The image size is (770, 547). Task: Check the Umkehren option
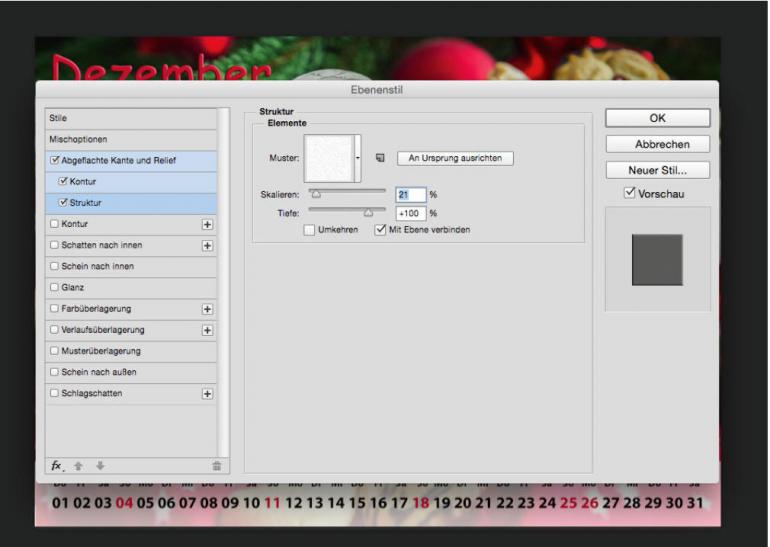pyautogui.click(x=309, y=230)
